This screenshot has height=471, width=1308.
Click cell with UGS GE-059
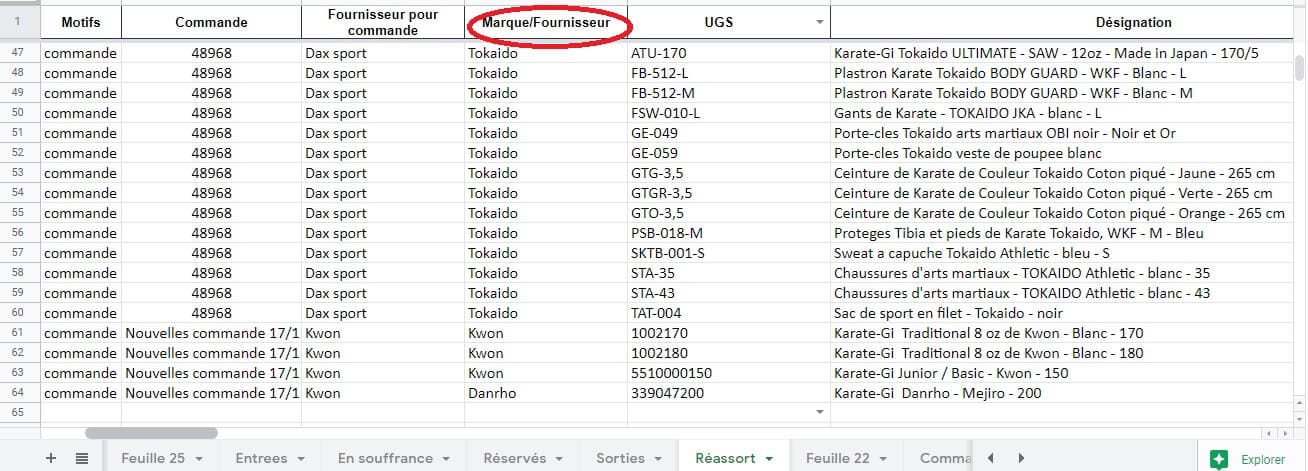pyautogui.click(x=729, y=153)
